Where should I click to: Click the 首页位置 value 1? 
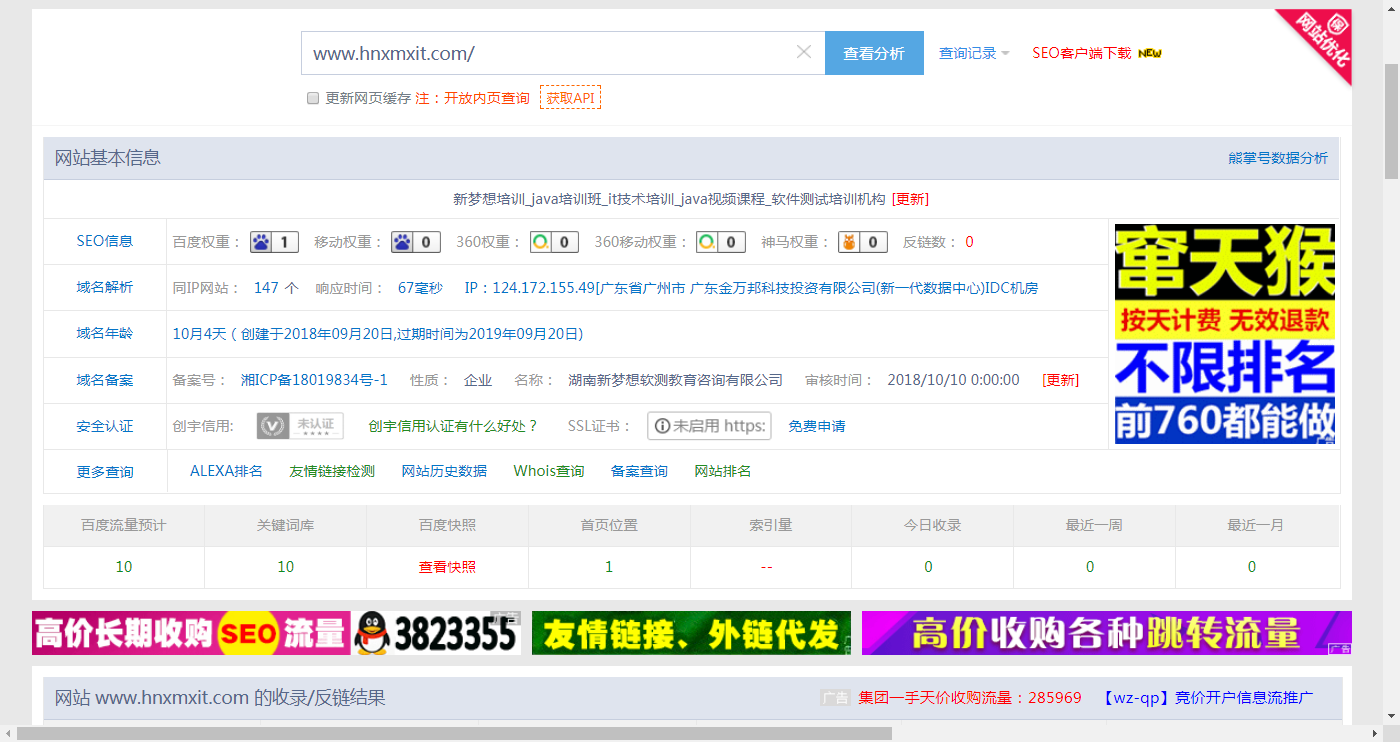tap(609, 567)
